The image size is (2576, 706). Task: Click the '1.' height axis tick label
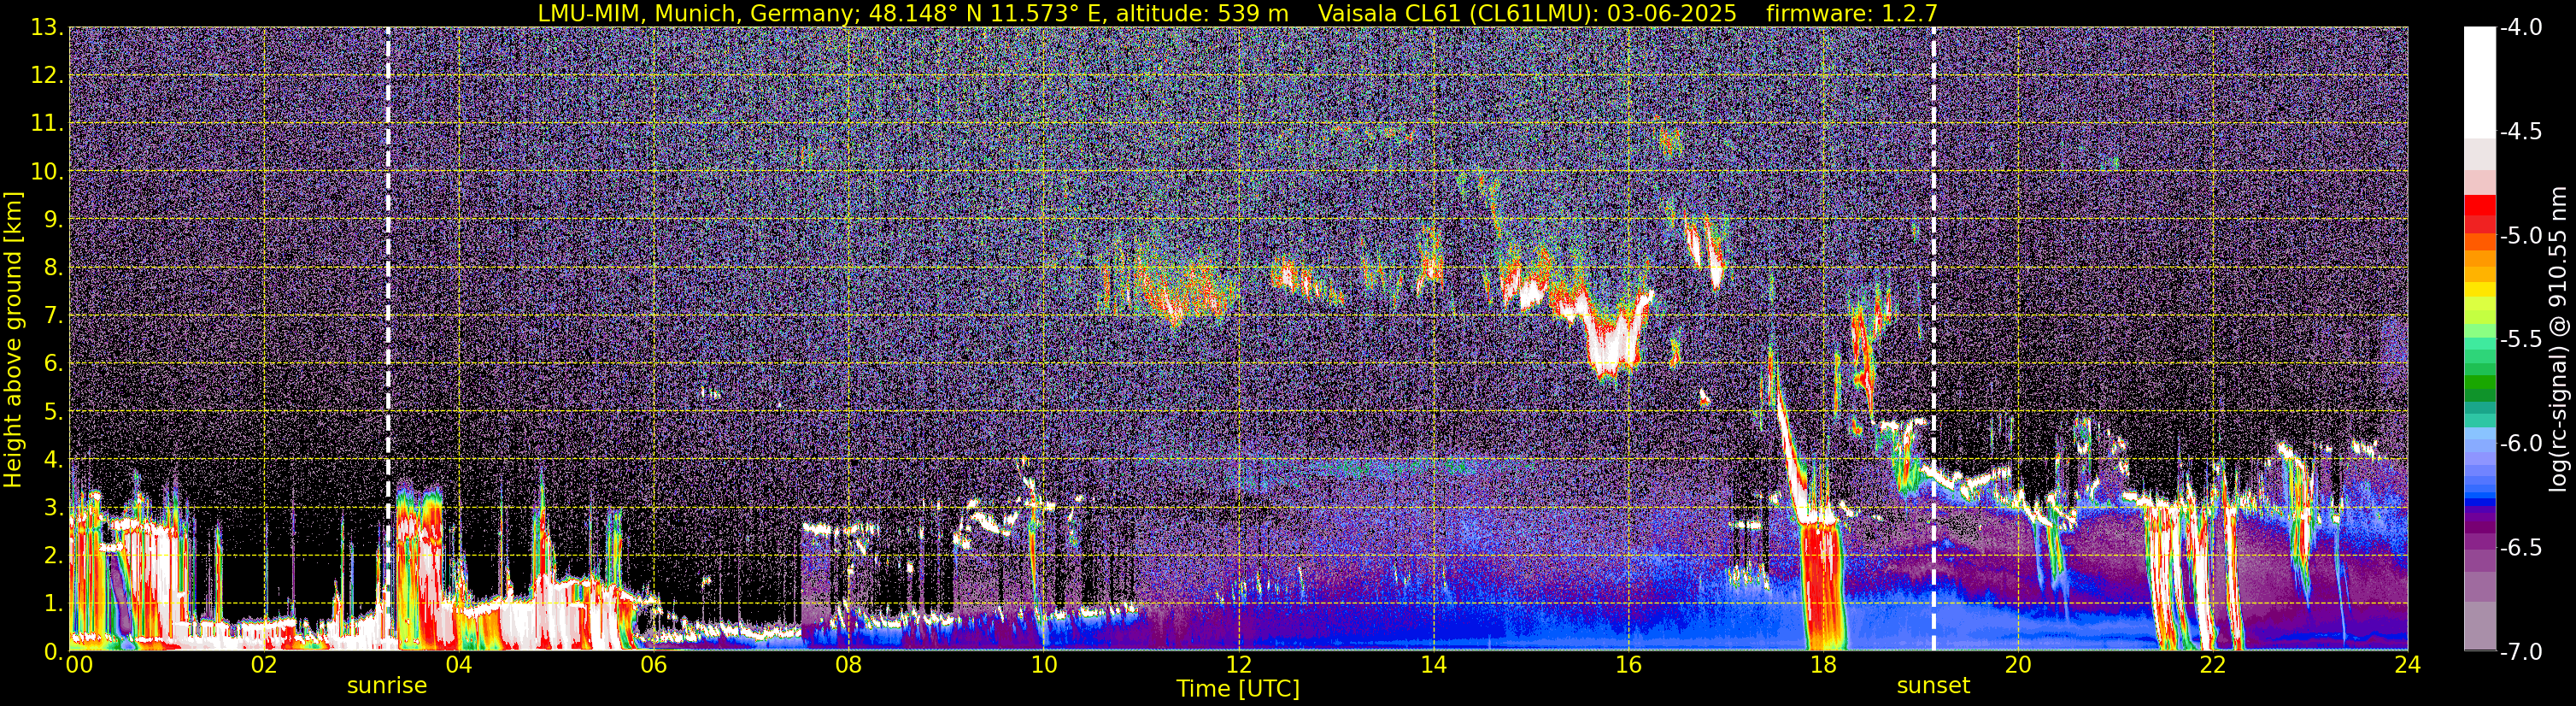[x=53, y=603]
